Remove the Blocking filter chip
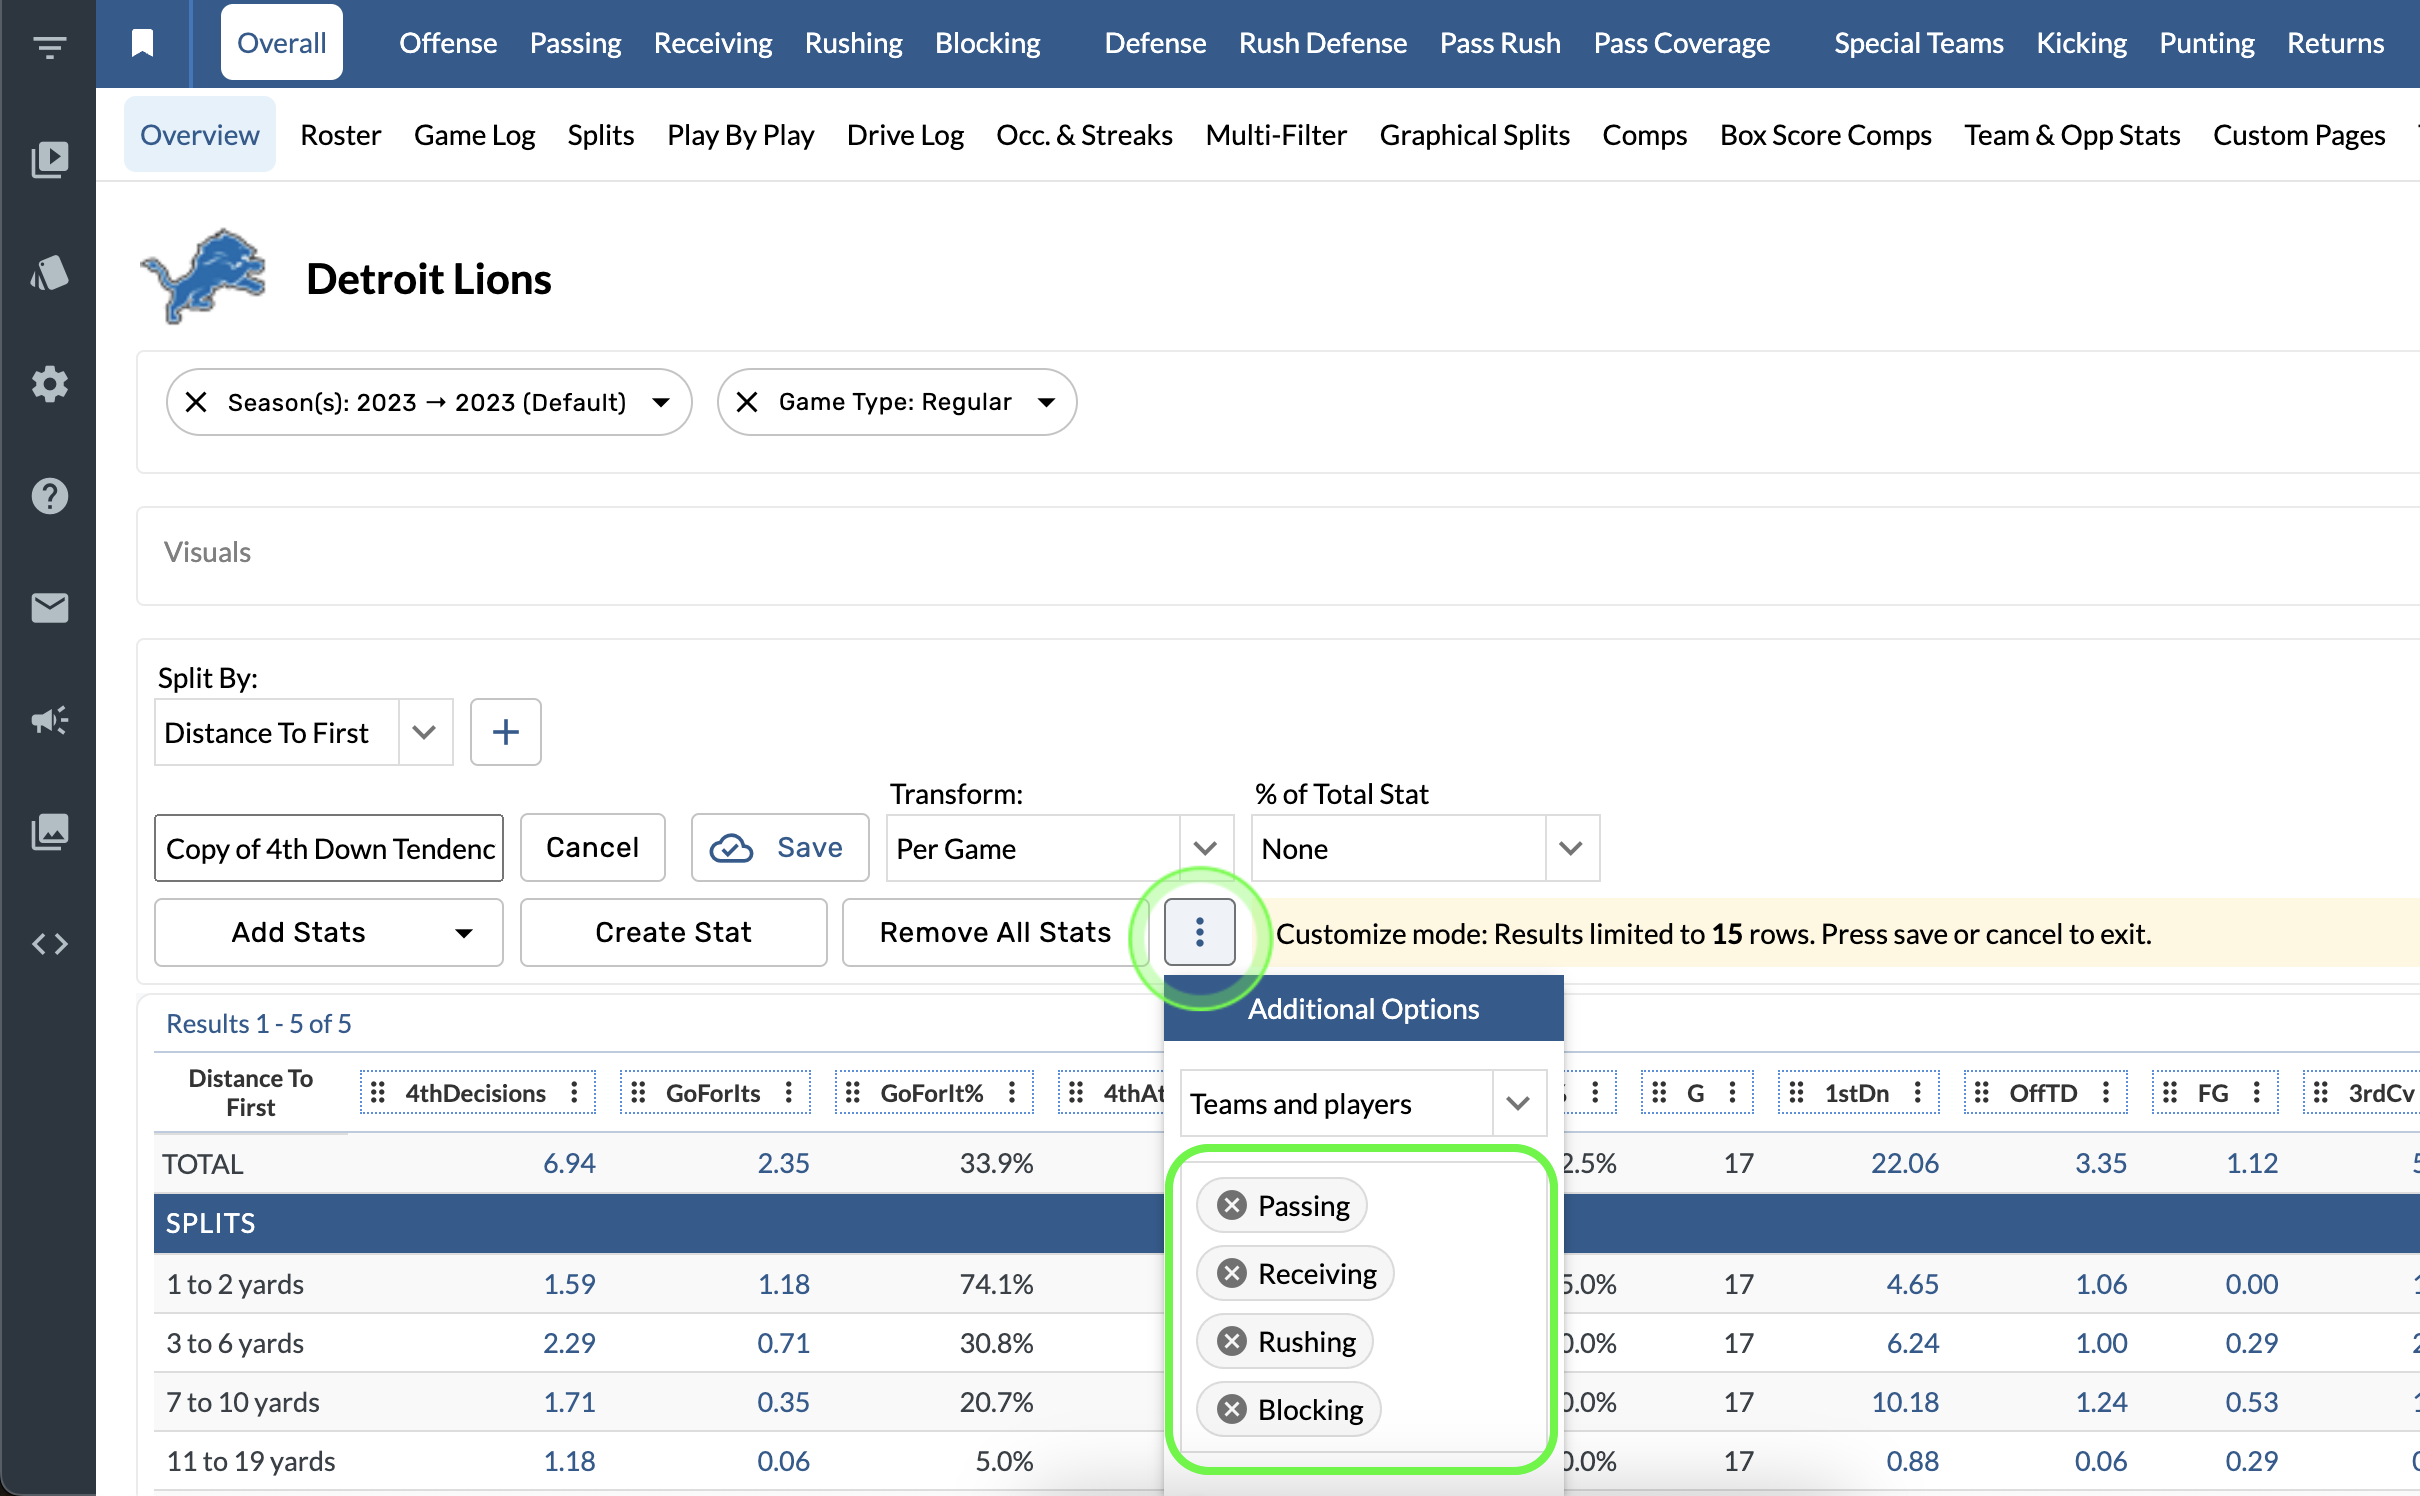 click(x=1232, y=1409)
